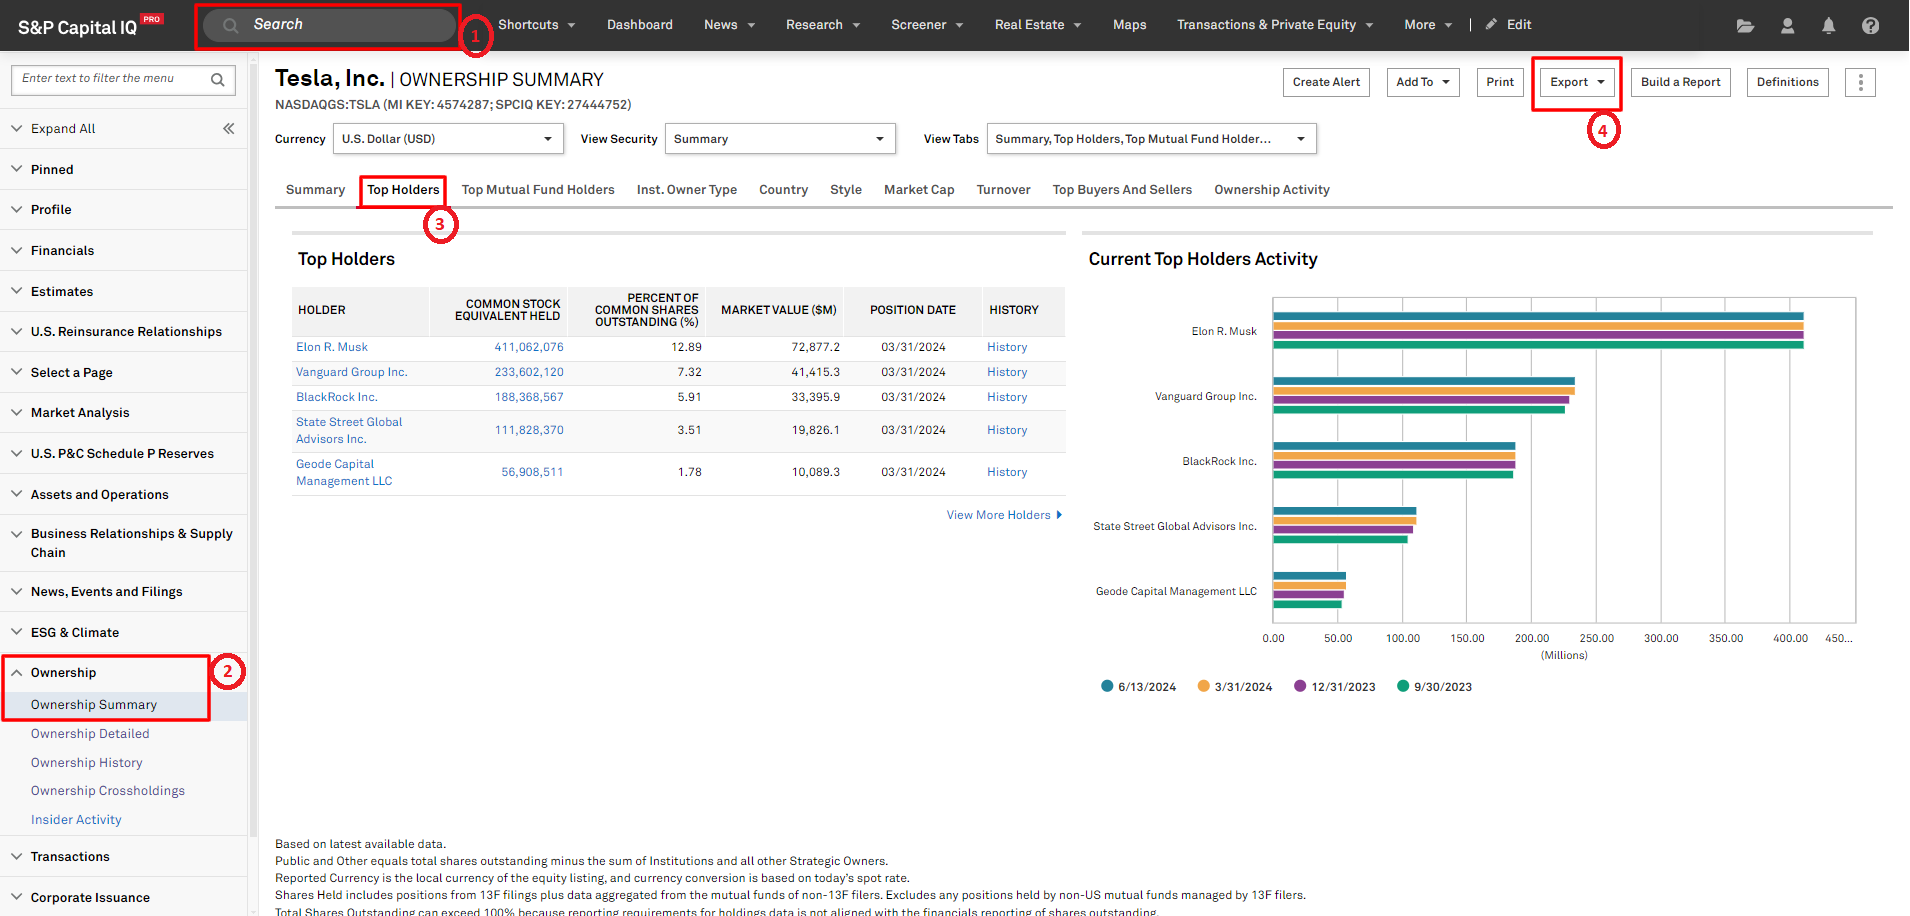Open Ownership Detailed in left menu
The image size is (1910, 916).
tap(90, 734)
